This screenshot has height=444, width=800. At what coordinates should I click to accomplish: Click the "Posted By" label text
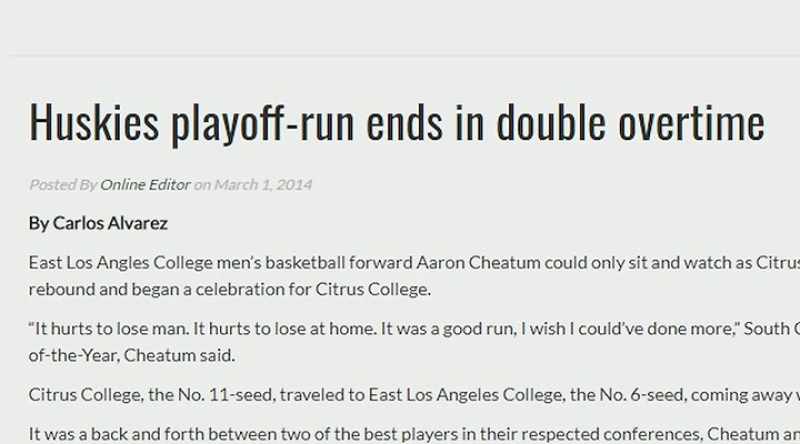pos(63,185)
